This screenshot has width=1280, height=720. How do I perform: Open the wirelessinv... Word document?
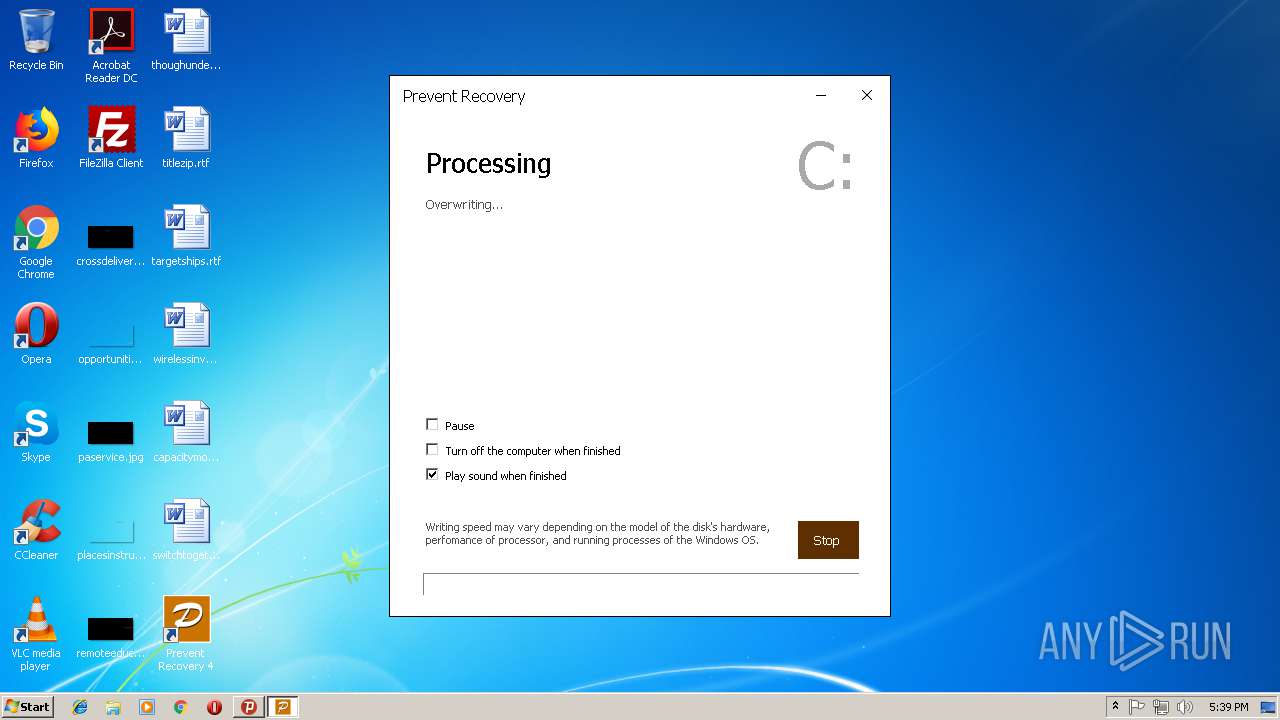pos(186,334)
